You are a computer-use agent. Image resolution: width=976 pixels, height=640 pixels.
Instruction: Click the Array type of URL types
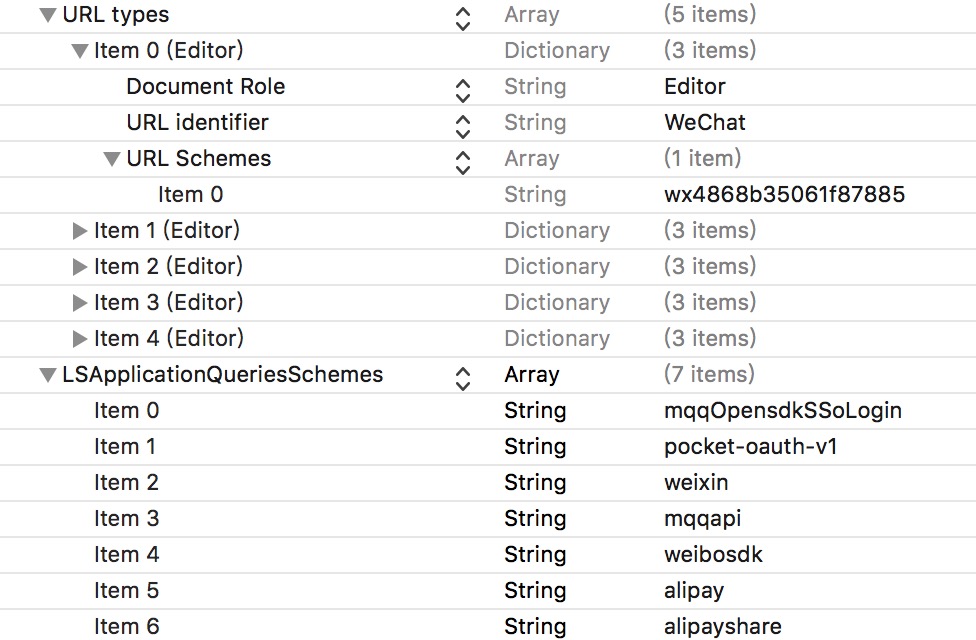(x=532, y=15)
